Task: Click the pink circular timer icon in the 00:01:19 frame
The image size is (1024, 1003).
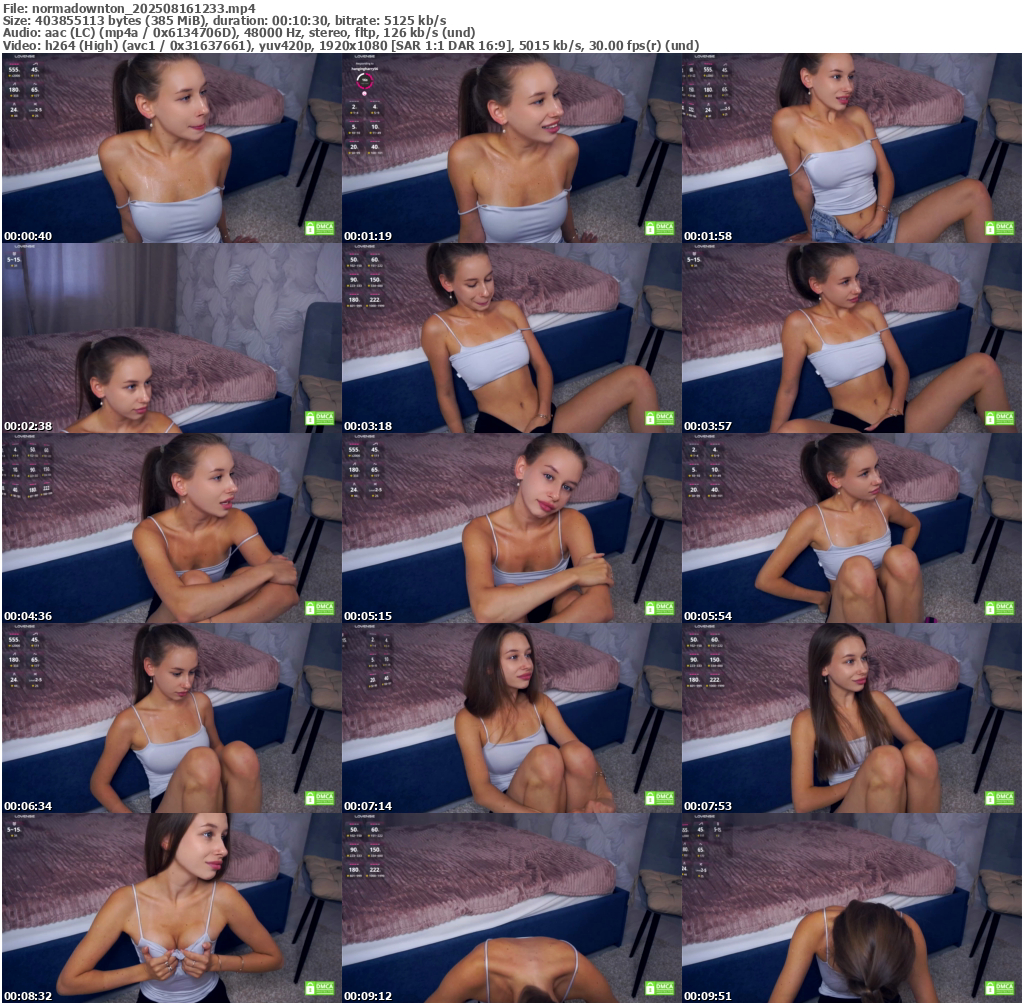Action: click(x=363, y=81)
